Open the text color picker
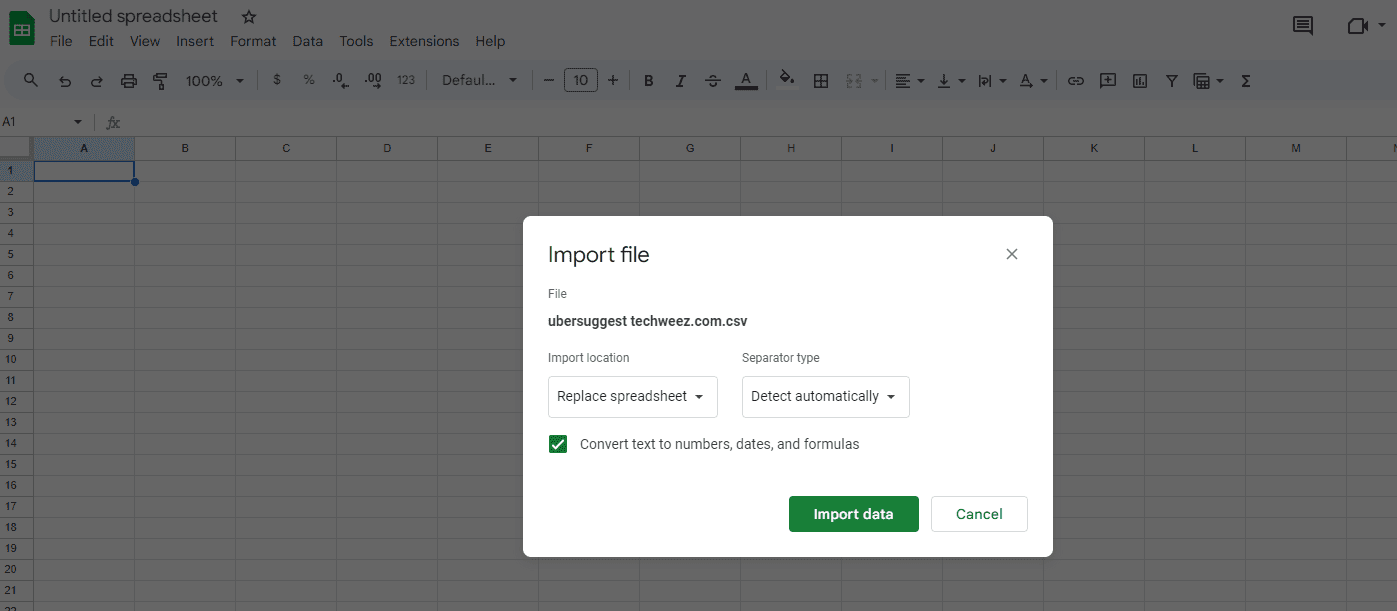 (x=746, y=81)
